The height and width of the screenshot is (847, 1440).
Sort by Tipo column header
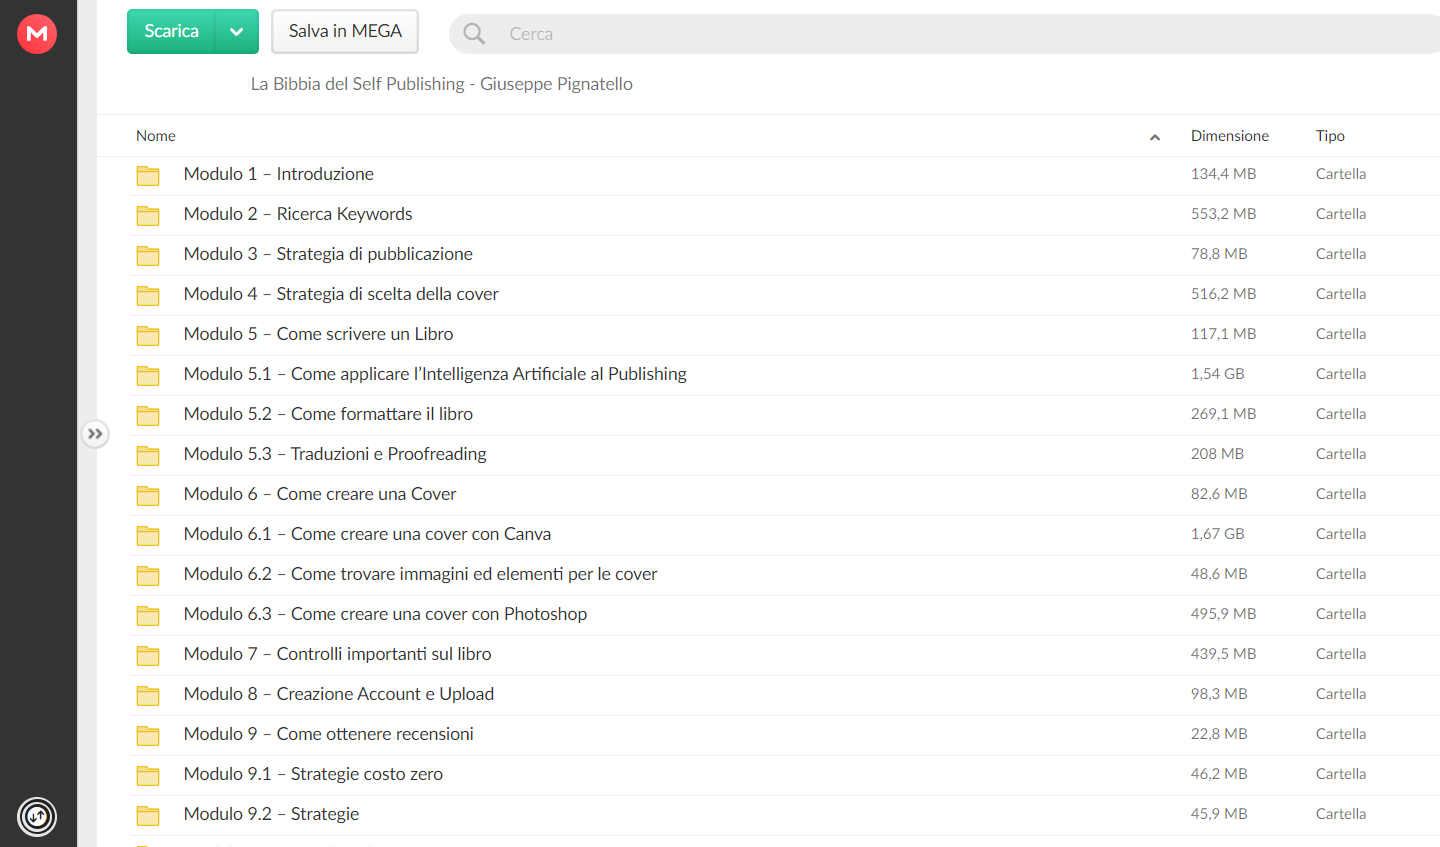coord(1330,136)
